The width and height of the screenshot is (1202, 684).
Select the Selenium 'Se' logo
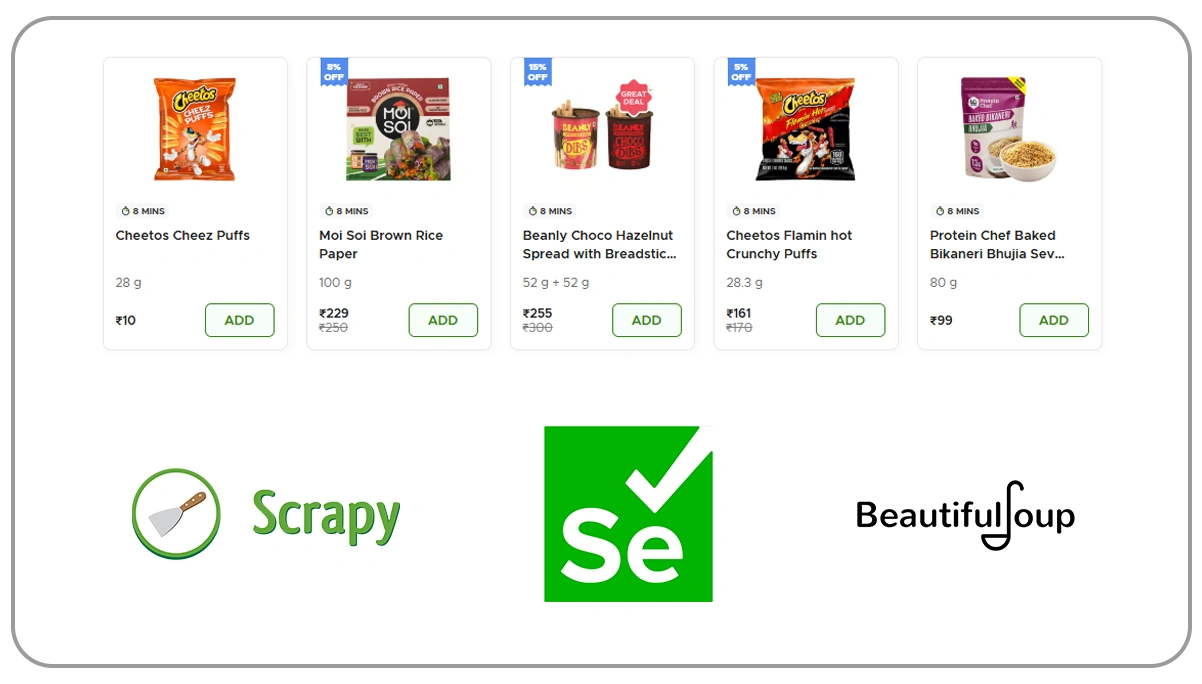pos(628,514)
